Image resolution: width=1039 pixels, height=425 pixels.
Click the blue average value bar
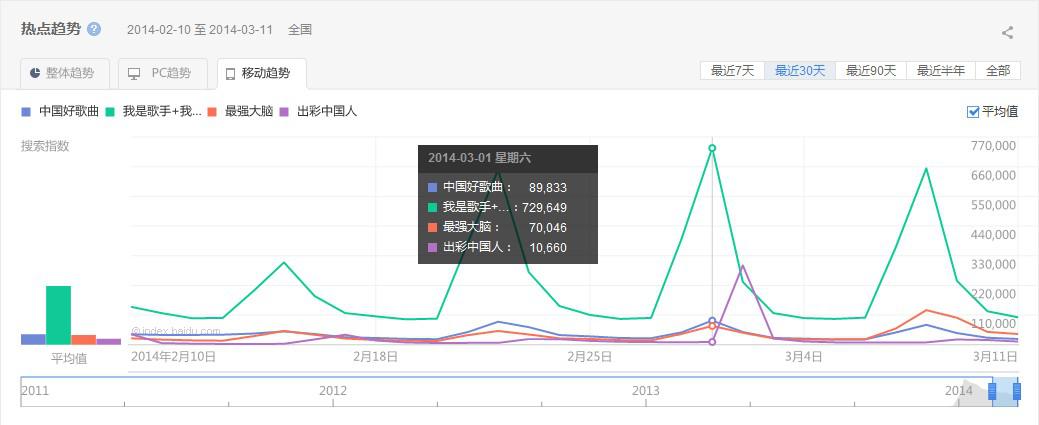(x=33, y=339)
